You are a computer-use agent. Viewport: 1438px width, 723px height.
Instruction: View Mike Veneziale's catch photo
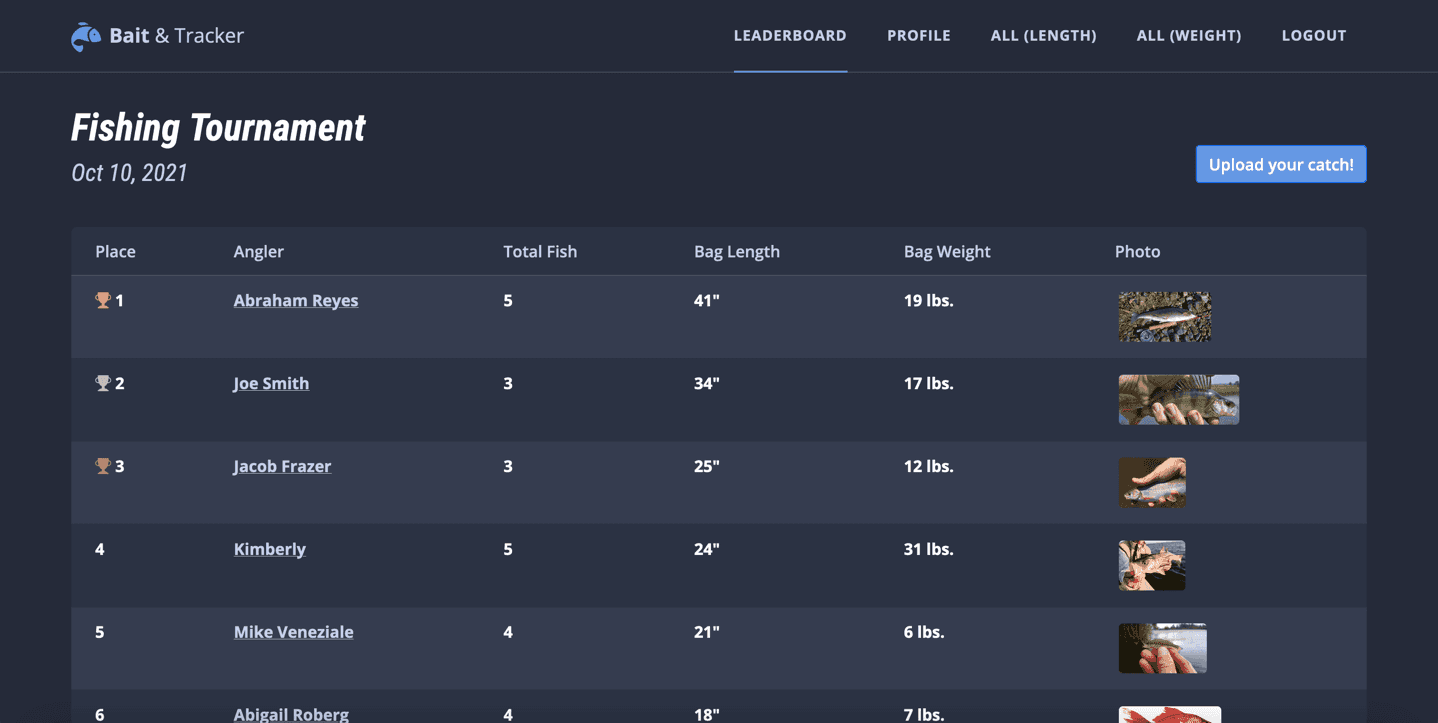[x=1162, y=648]
